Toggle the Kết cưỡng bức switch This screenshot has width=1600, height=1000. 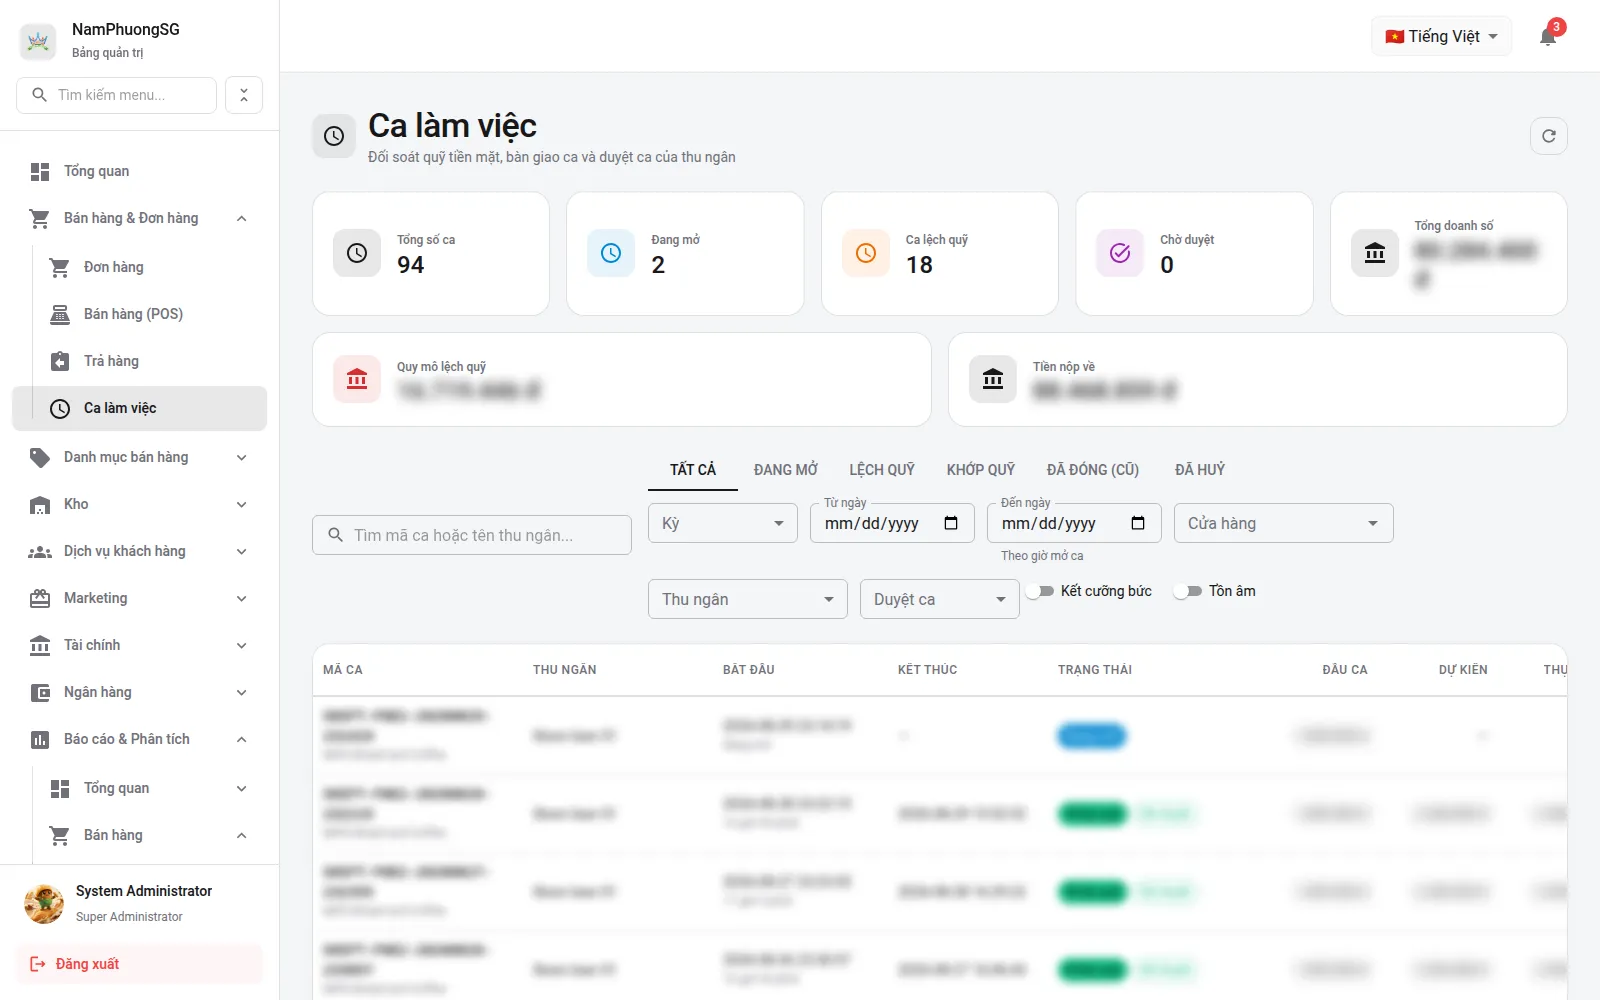pos(1041,591)
